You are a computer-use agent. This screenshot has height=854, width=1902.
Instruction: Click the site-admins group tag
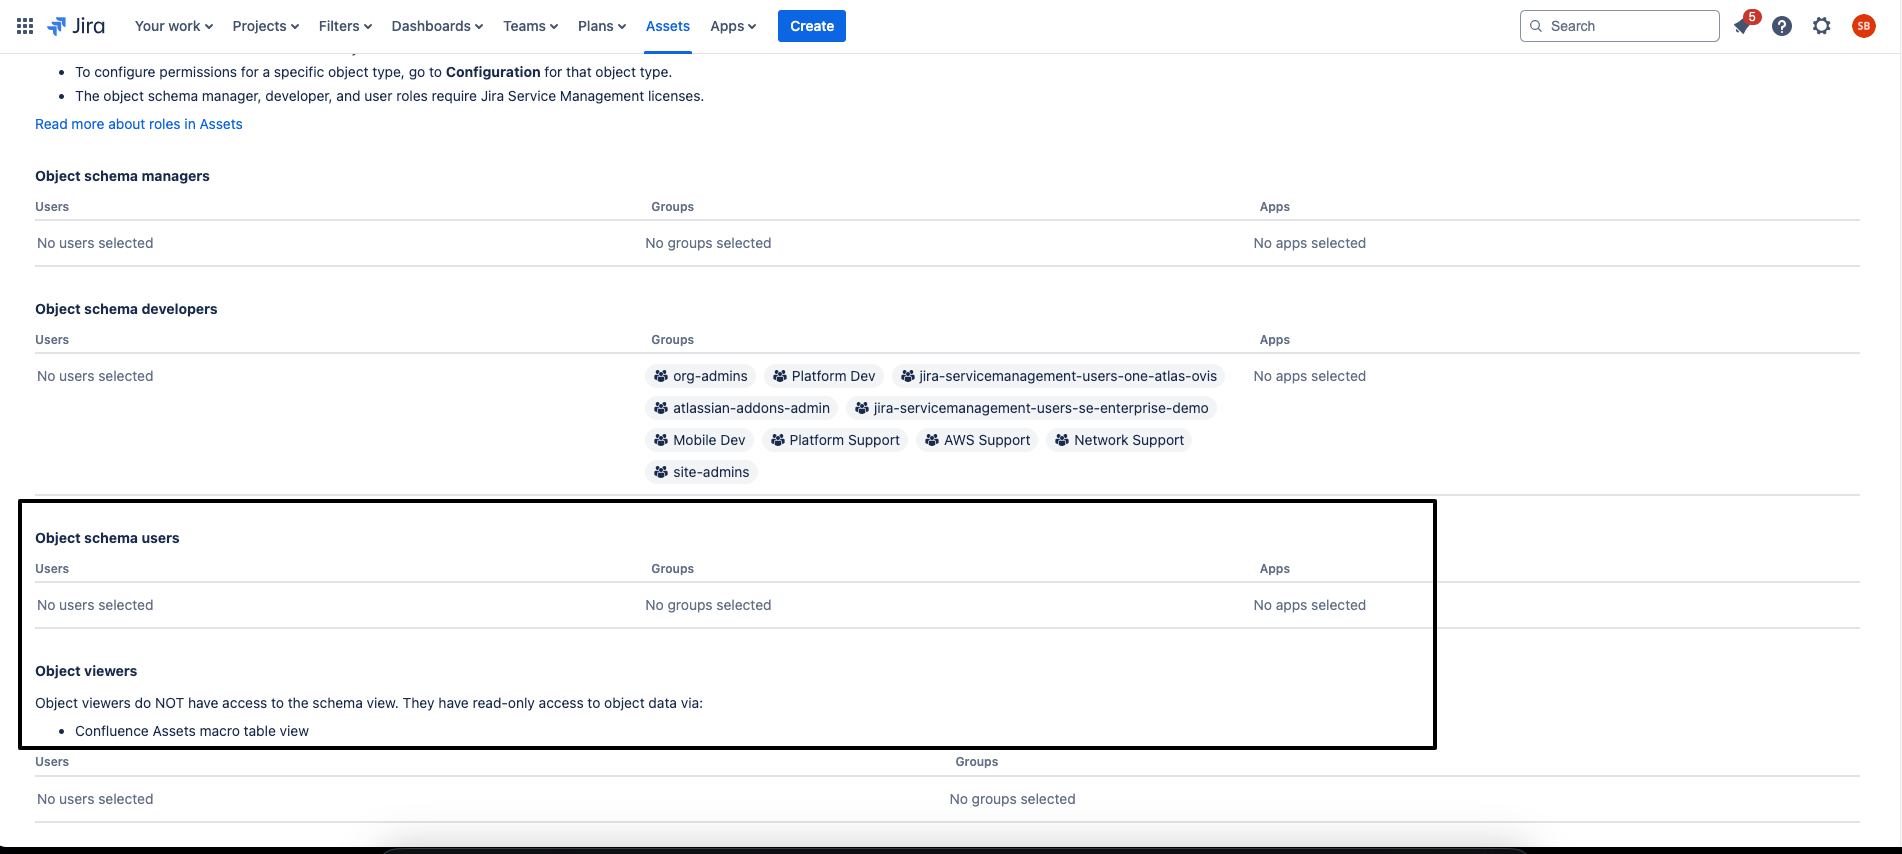pyautogui.click(x=701, y=472)
